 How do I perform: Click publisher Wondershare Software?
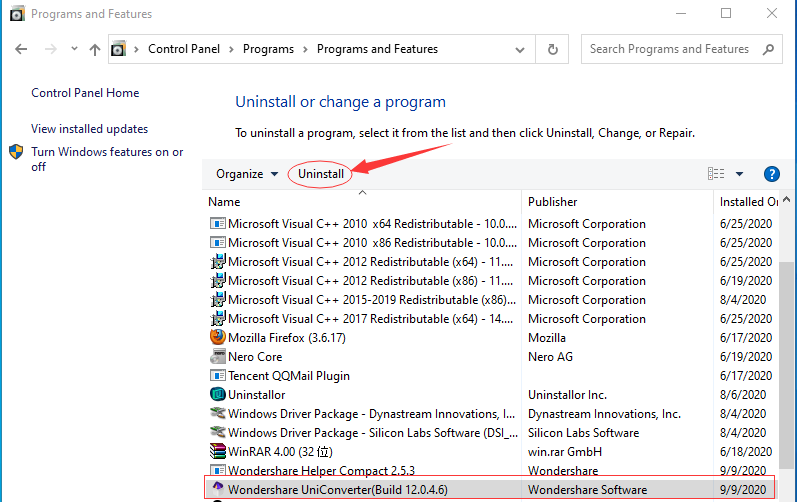coord(588,490)
